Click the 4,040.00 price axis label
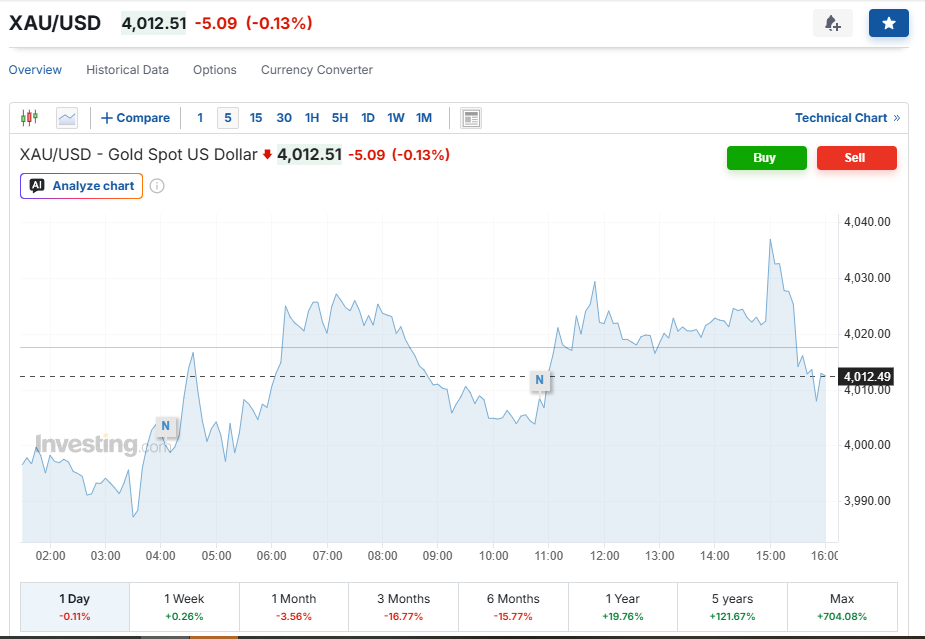925x639 pixels. [867, 222]
